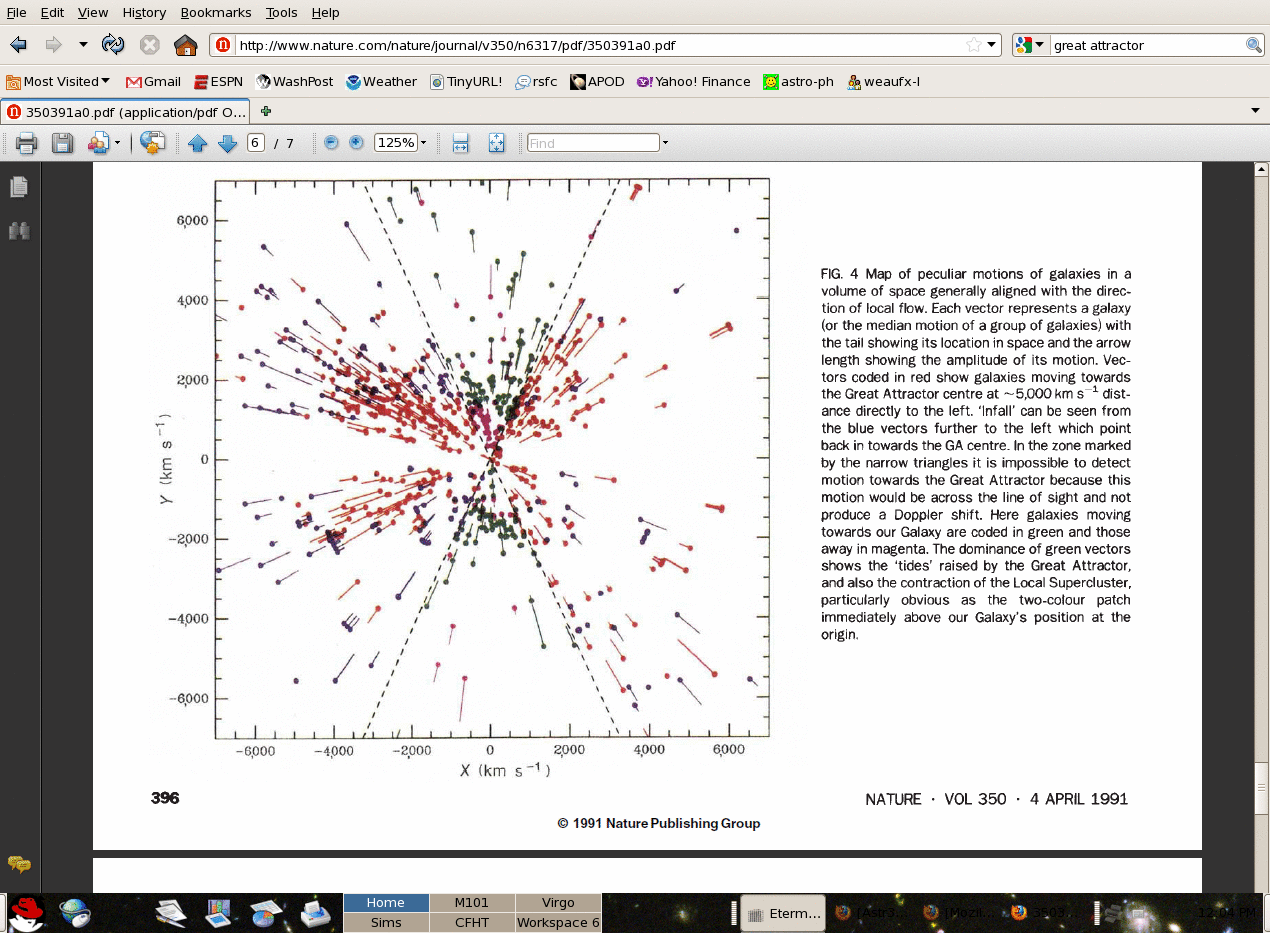
Task: Open the weaufx-l bookmark
Action: pos(883,82)
